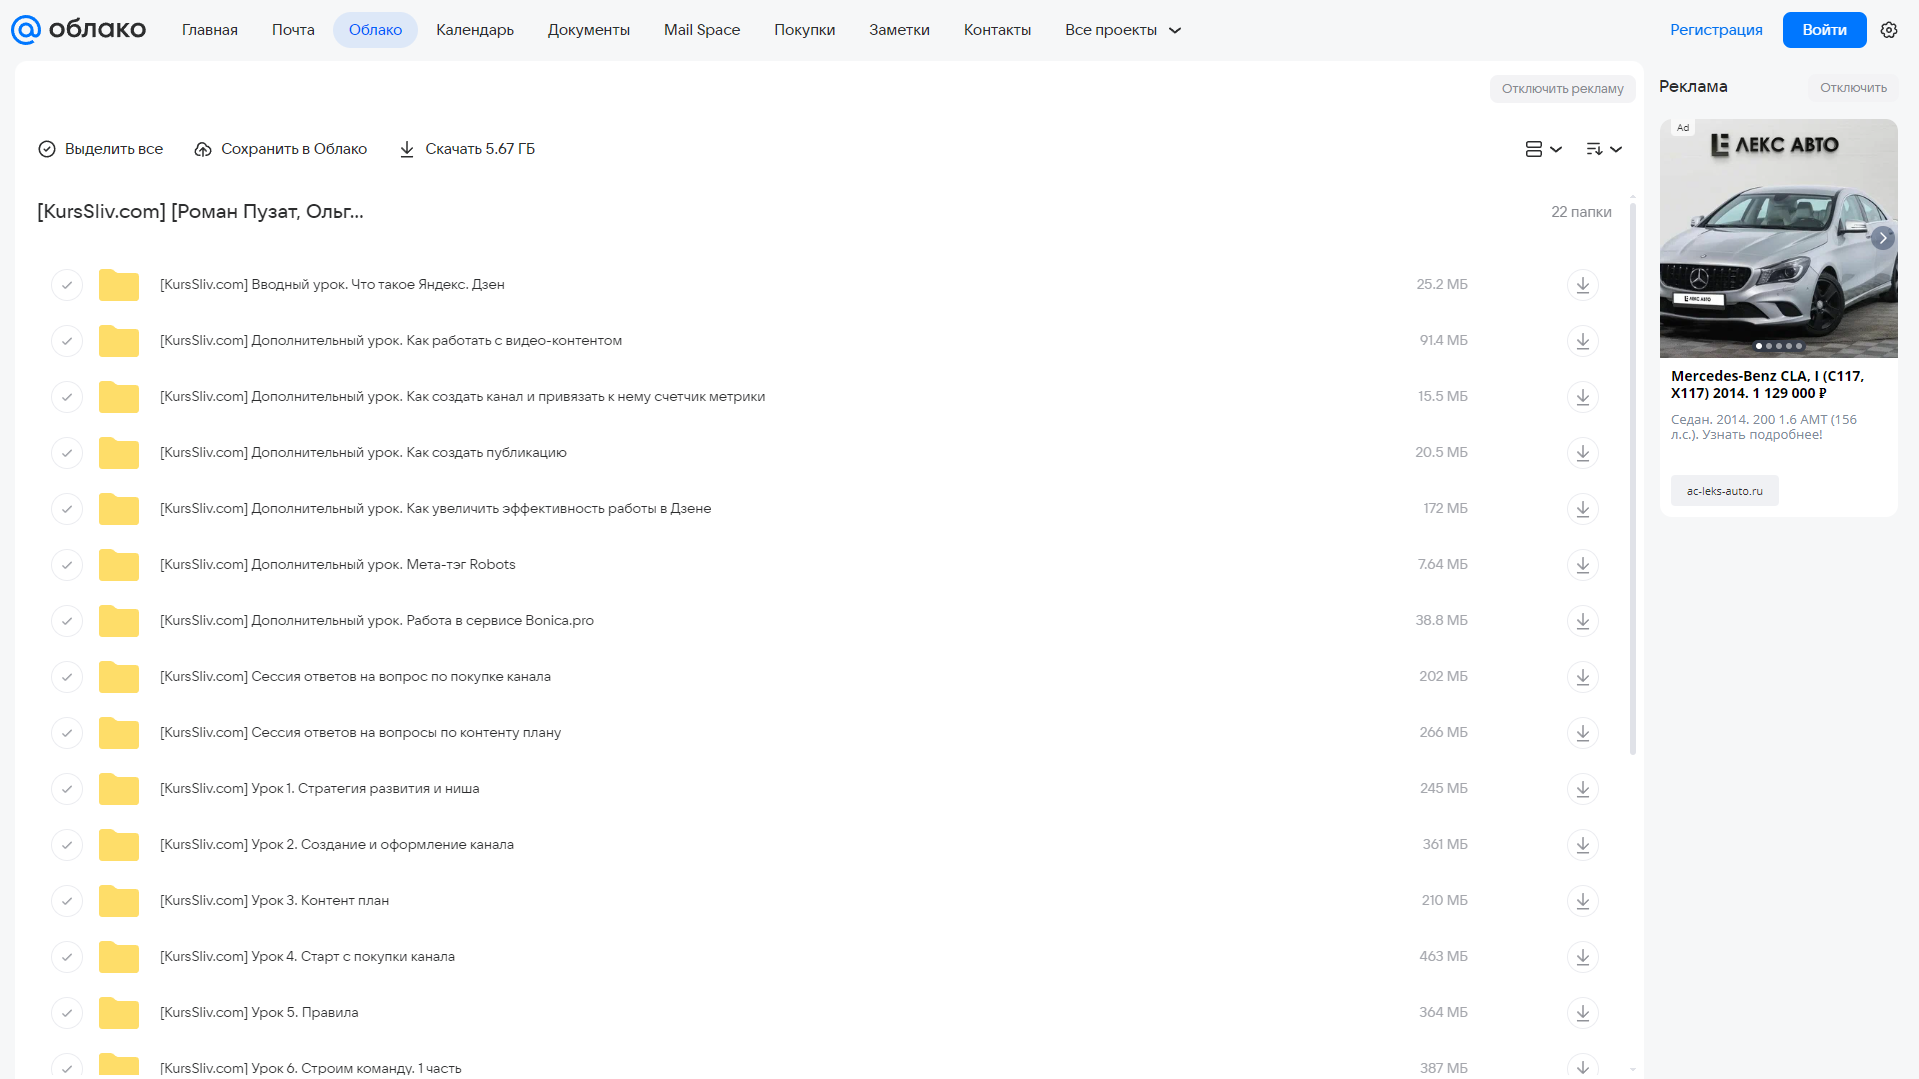The width and height of the screenshot is (1919, 1079).
Task: Open the settings gear in the top bar
Action: point(1888,30)
